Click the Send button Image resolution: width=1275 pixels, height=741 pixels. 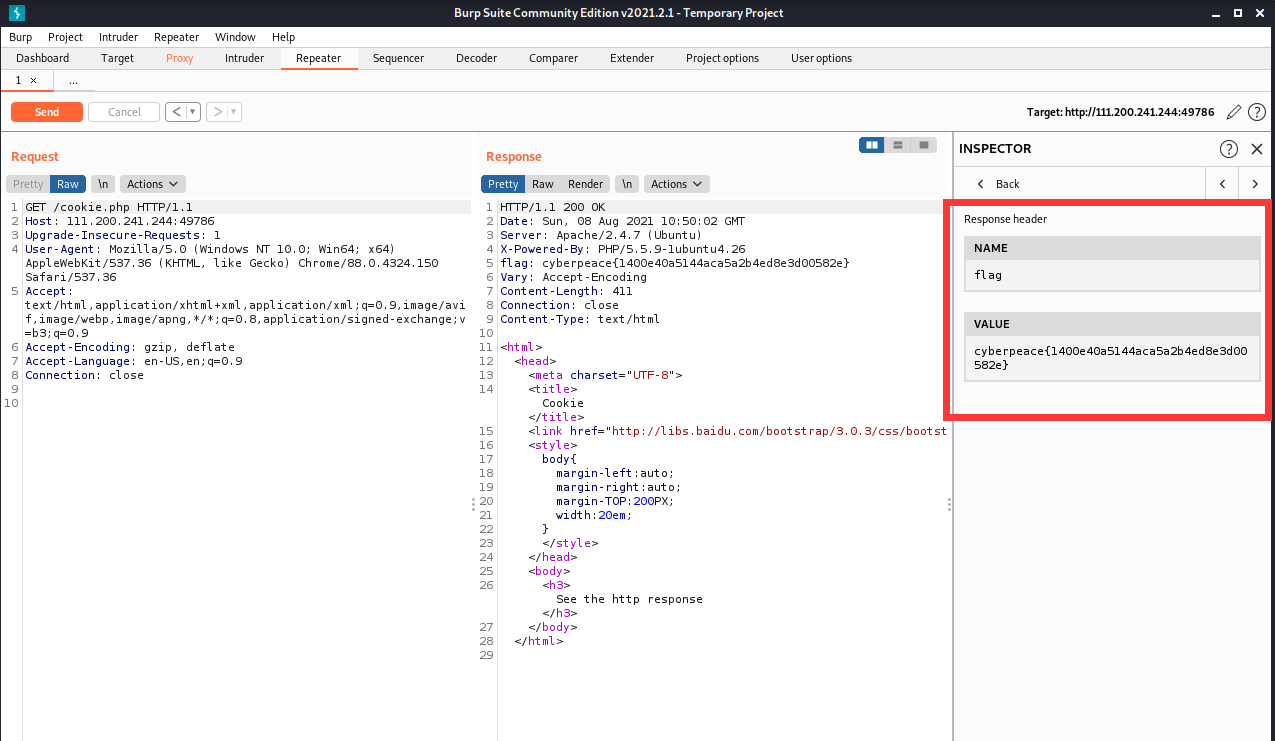pos(47,112)
